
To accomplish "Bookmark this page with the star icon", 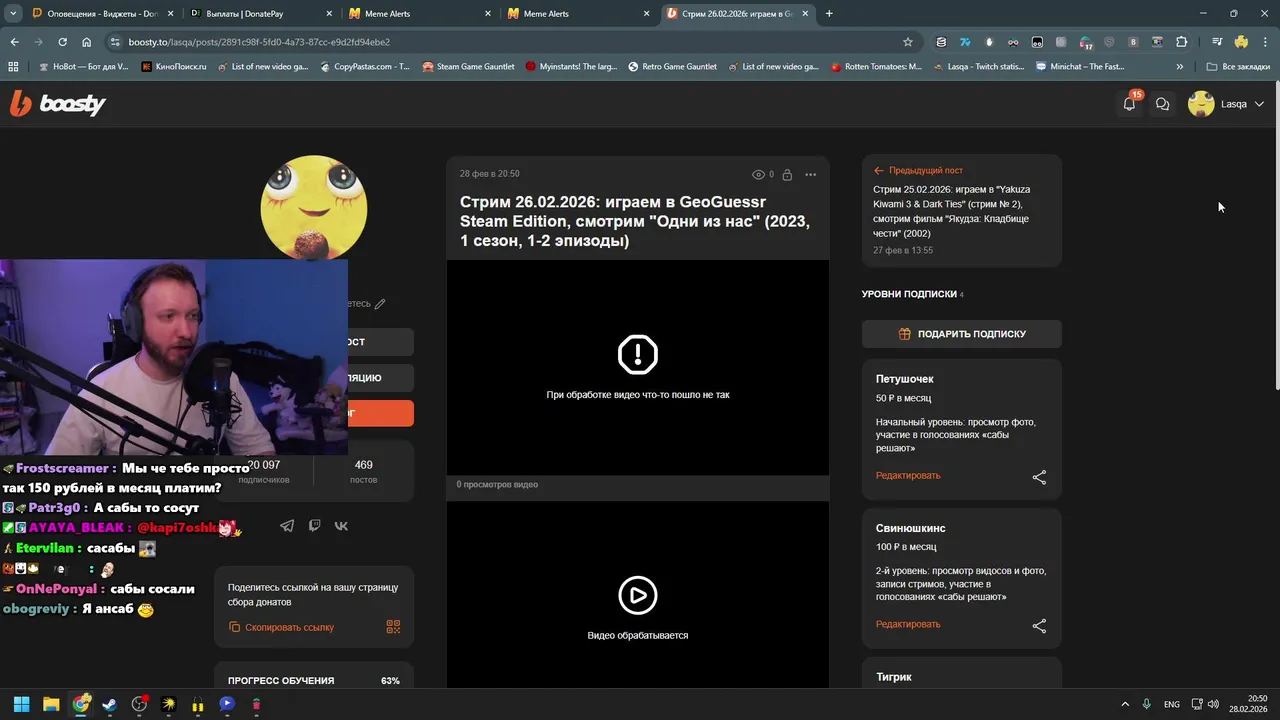I will (908, 42).
